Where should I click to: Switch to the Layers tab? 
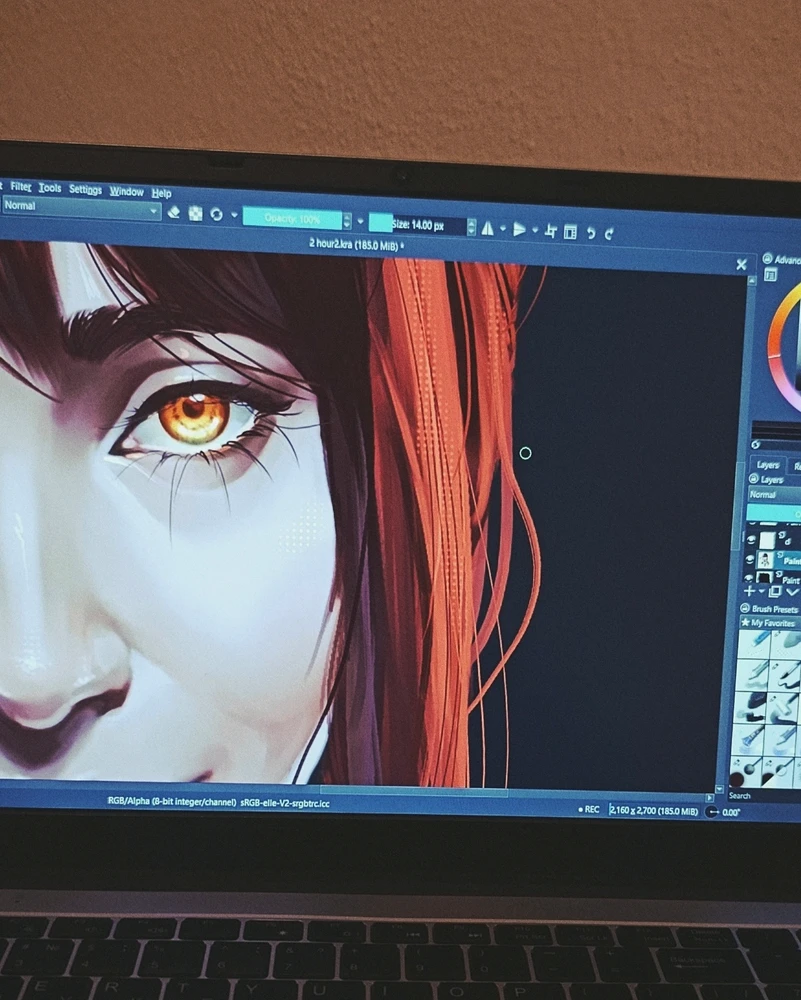coord(768,464)
